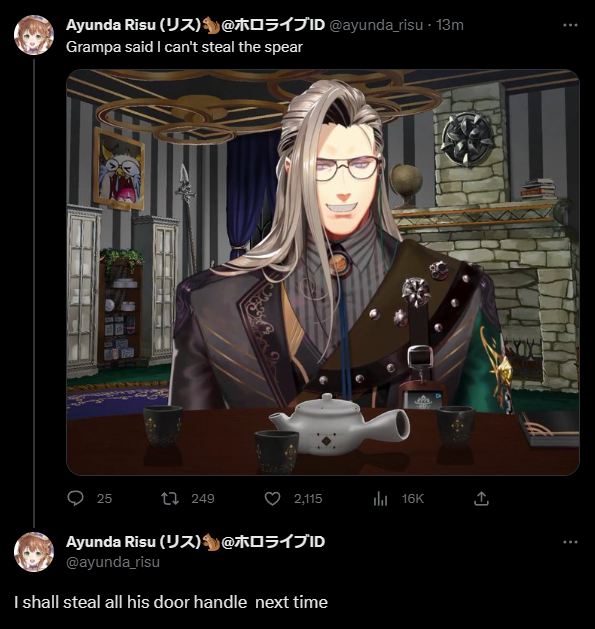This screenshot has width=595, height=629.
Task: Click the Ayunda Risu display name in reply
Action: click(195, 542)
